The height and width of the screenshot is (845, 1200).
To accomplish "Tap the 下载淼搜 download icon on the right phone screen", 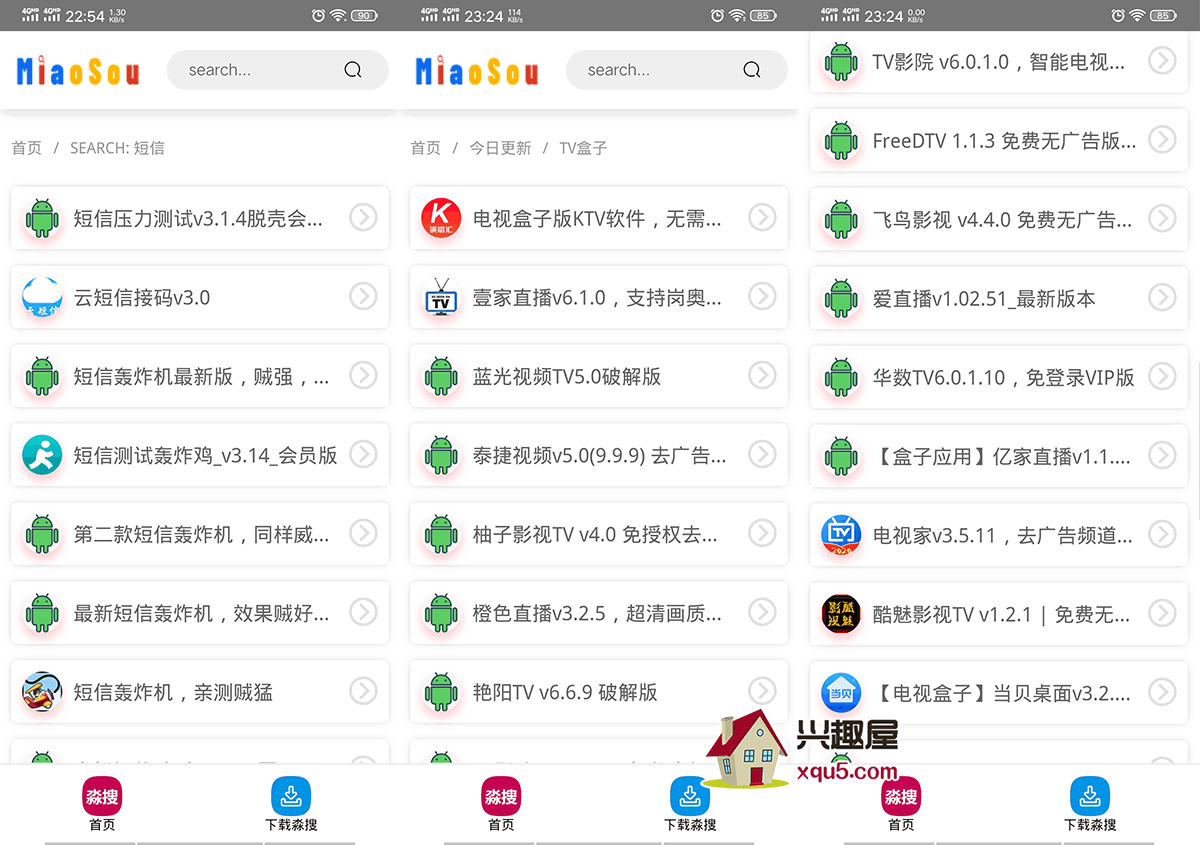I will click(1090, 796).
